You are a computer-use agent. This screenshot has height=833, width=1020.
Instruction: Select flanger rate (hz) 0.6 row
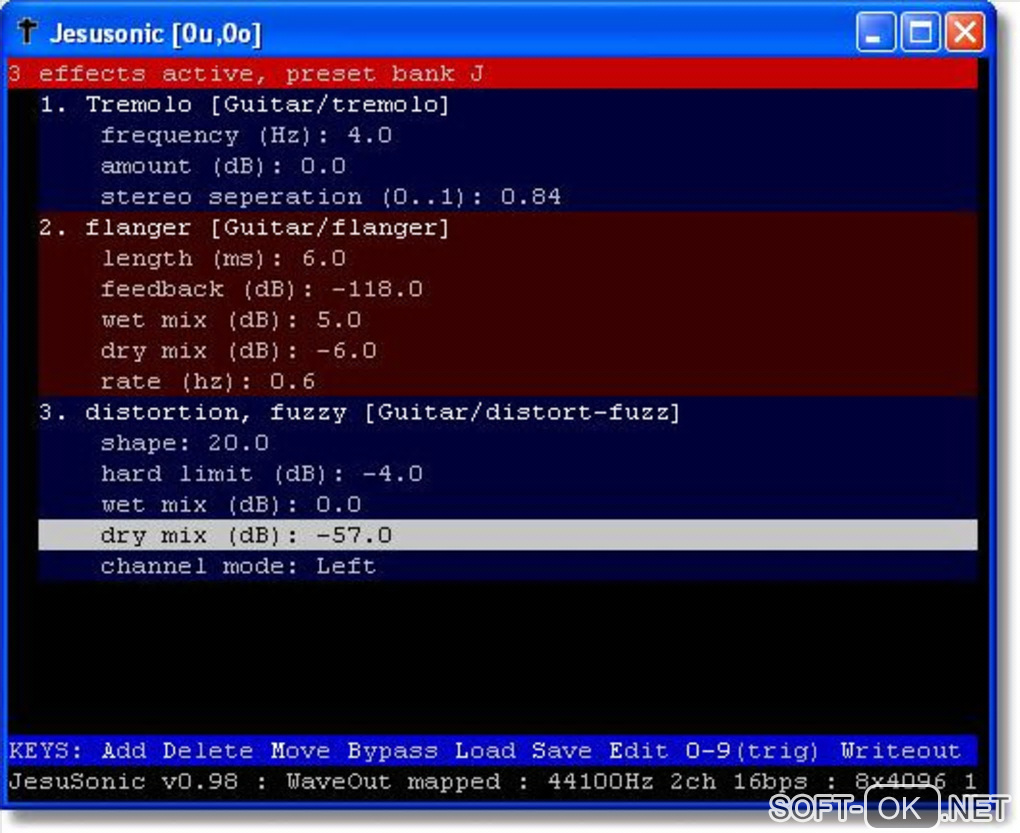(508, 382)
